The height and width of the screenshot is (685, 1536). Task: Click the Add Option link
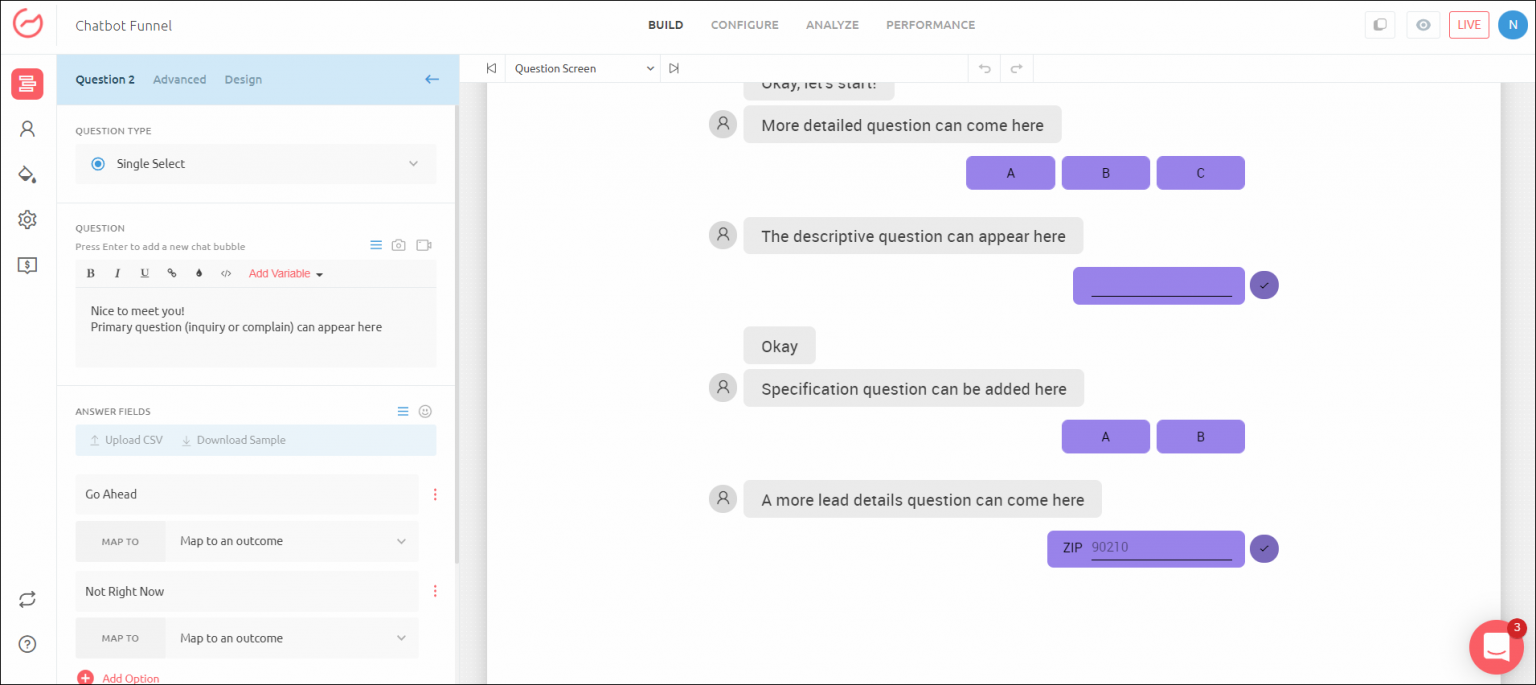(130, 678)
